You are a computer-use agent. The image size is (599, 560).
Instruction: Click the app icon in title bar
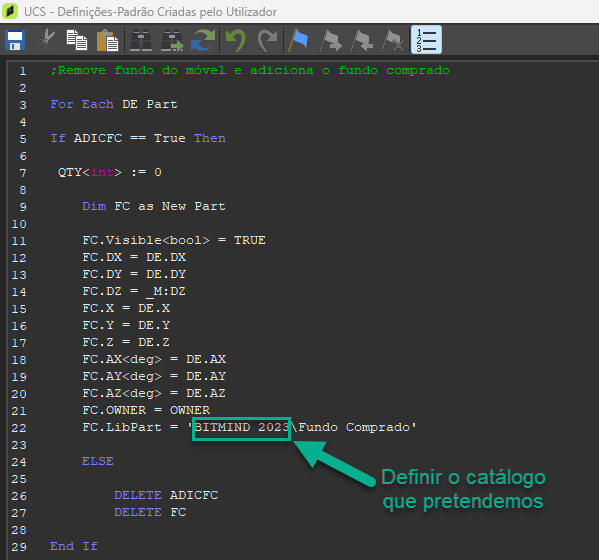pyautogui.click(x=10, y=11)
